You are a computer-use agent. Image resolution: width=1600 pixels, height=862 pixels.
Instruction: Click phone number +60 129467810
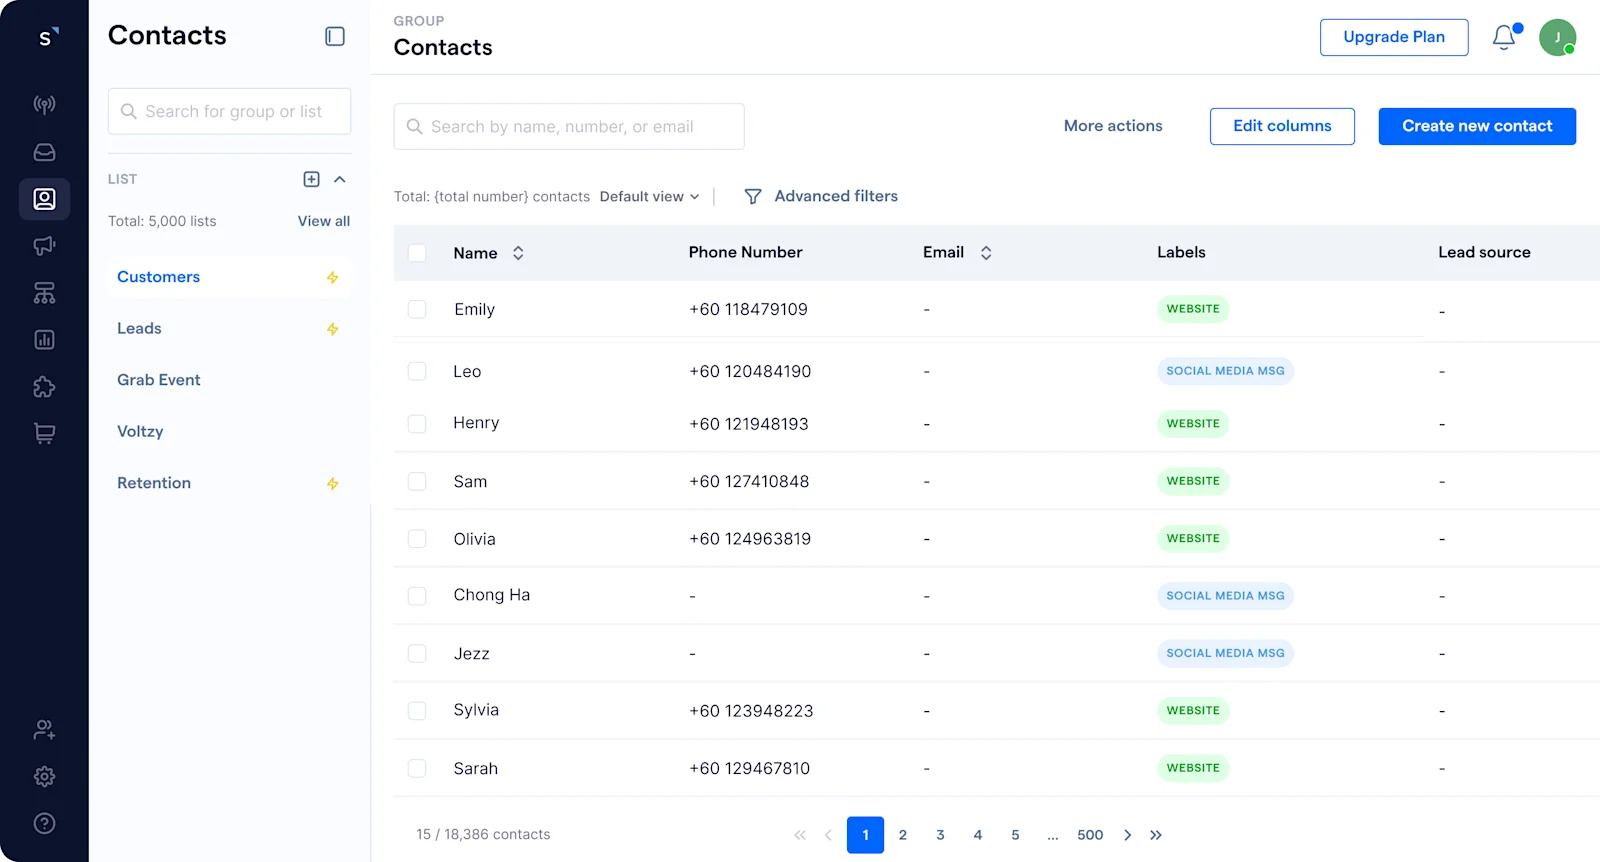point(750,769)
